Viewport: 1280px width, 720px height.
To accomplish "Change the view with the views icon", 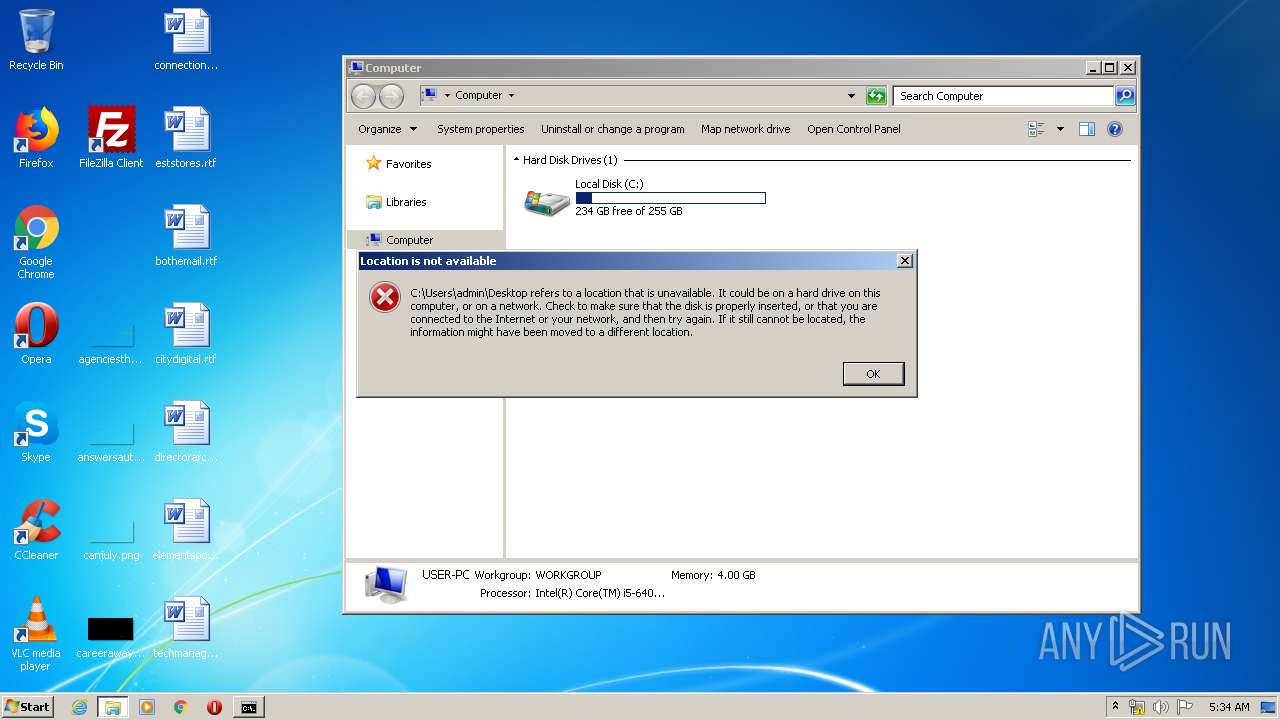I will click(x=1036, y=129).
